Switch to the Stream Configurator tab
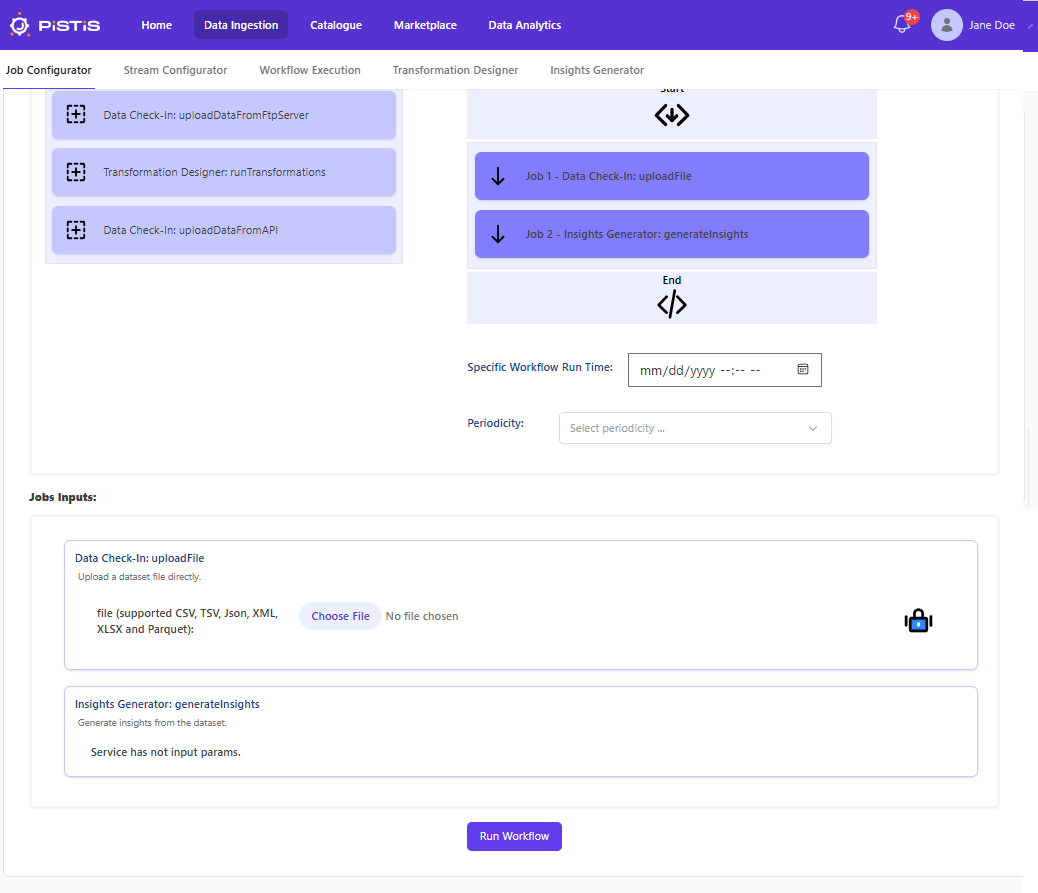Screen dimensions: 1038x893 click(x=175, y=70)
